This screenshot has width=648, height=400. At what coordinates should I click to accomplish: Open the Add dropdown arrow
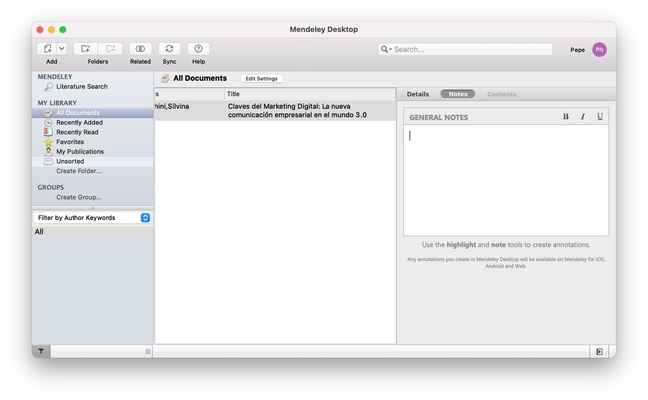pyautogui.click(x=62, y=49)
